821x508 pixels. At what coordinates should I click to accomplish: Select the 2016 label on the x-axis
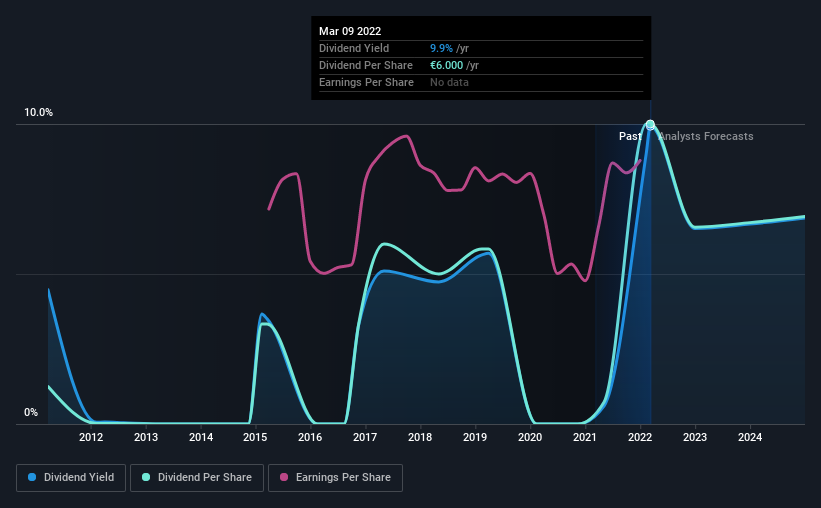(310, 437)
